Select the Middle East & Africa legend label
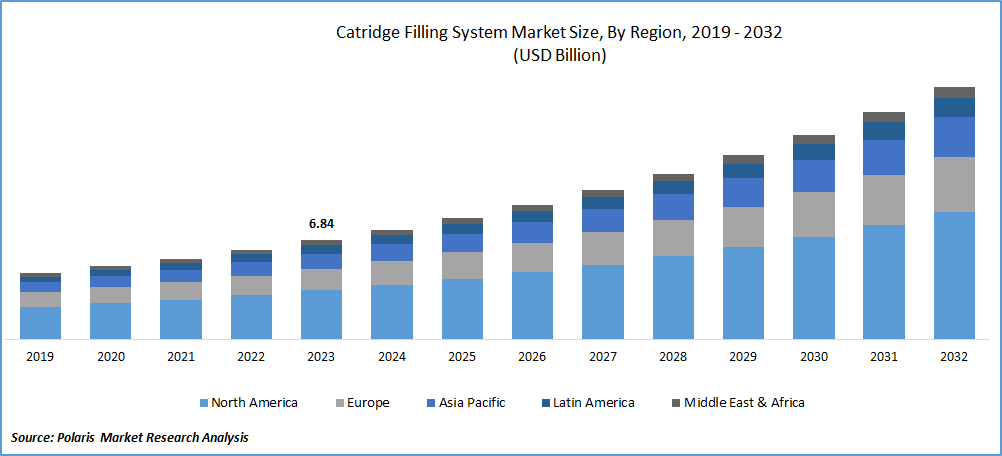 click(x=744, y=403)
